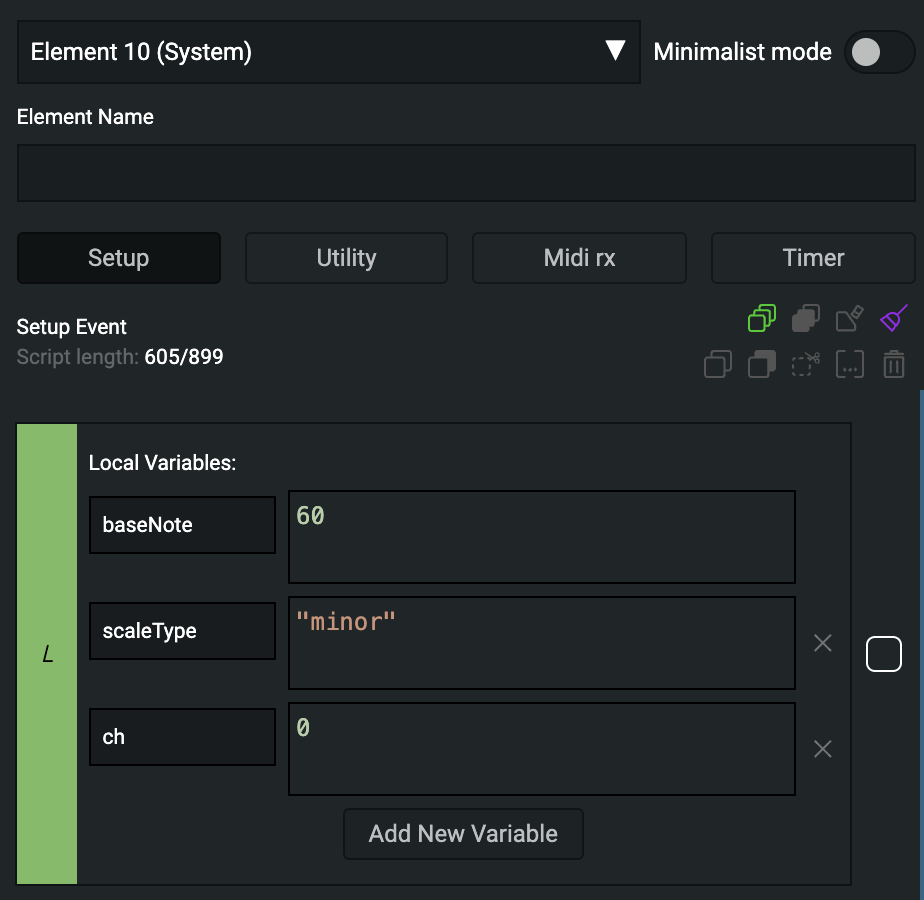Click the gray overwrite-all stacked squares icon
This screenshot has height=900, width=924.
[806, 318]
